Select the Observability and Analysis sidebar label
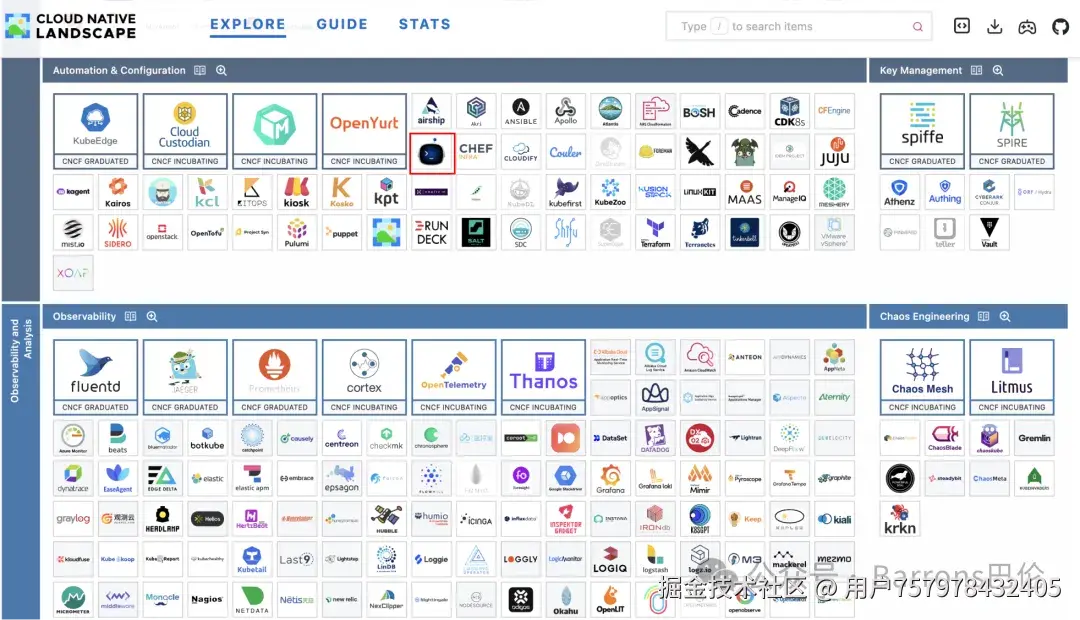This screenshot has height=620, width=1080. pyautogui.click(x=21, y=360)
